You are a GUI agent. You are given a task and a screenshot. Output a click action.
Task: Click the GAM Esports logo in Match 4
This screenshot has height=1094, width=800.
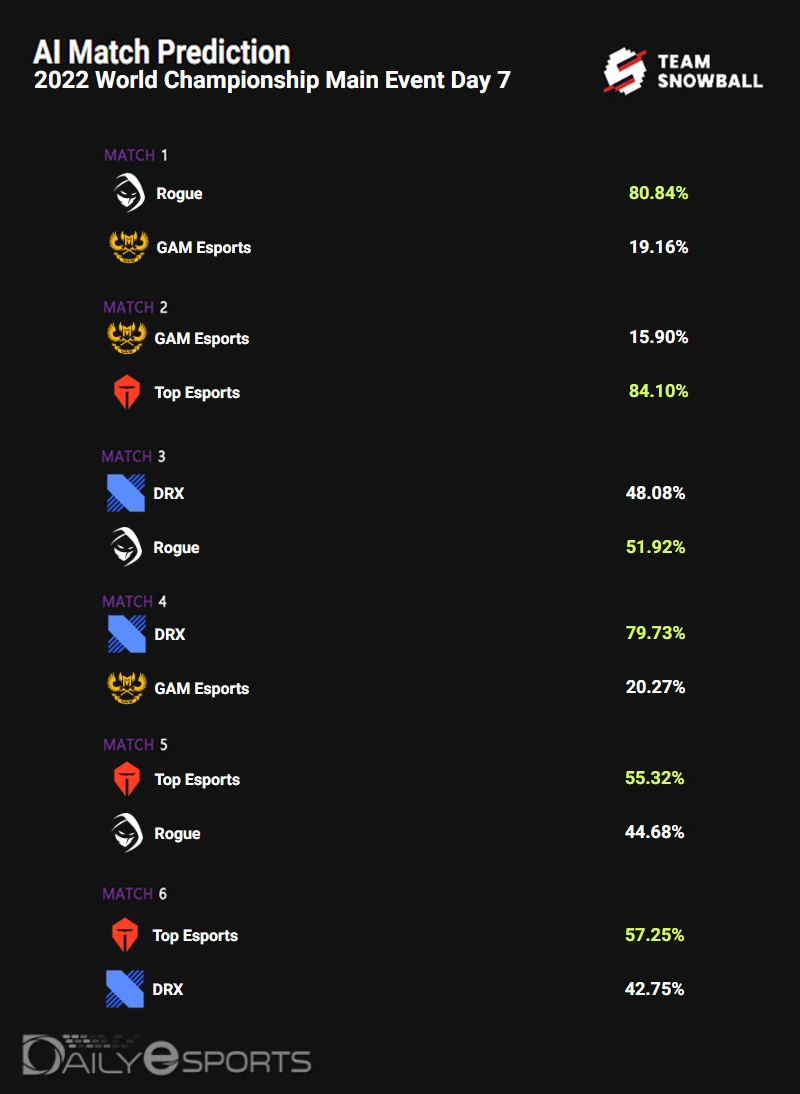click(127, 688)
